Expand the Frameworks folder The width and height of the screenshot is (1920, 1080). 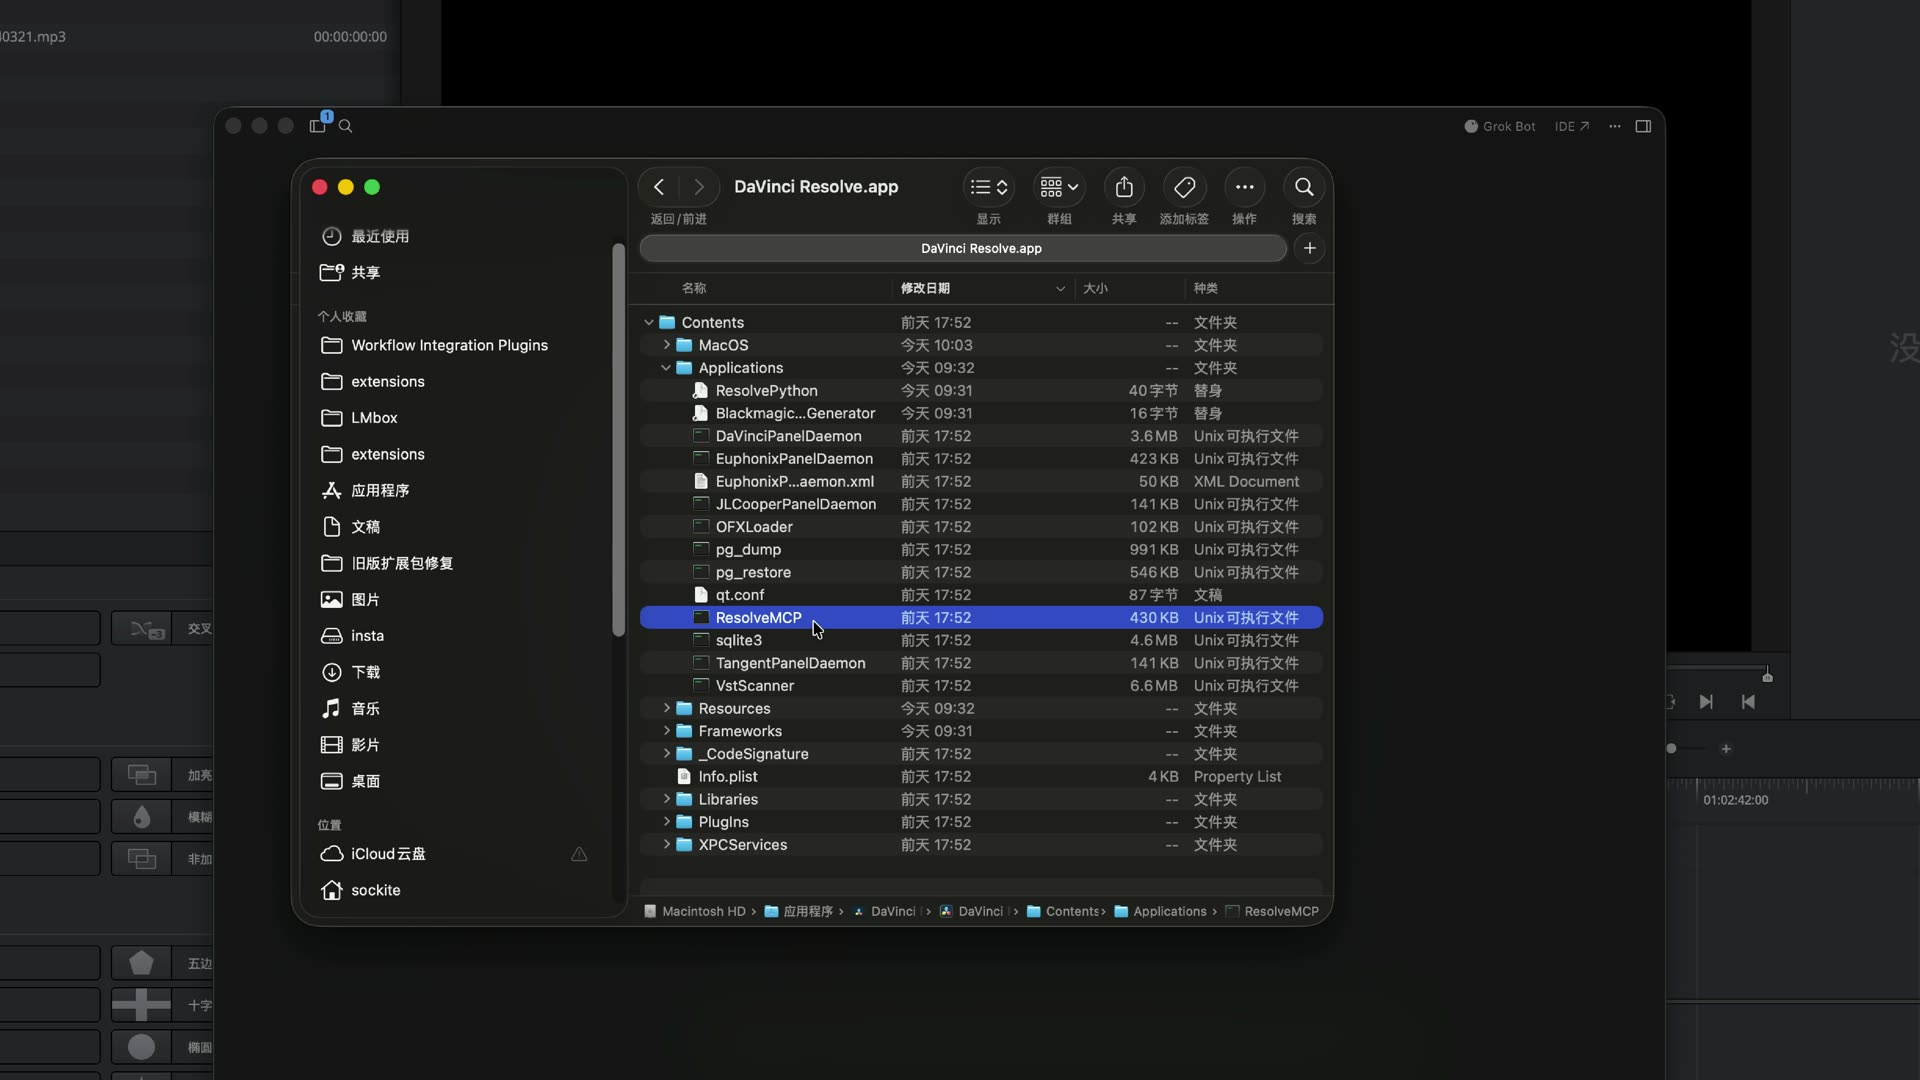click(666, 731)
